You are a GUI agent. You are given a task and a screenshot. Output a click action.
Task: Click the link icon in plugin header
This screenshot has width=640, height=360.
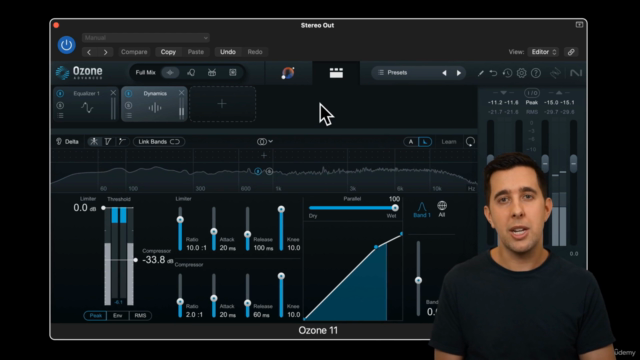(571, 52)
